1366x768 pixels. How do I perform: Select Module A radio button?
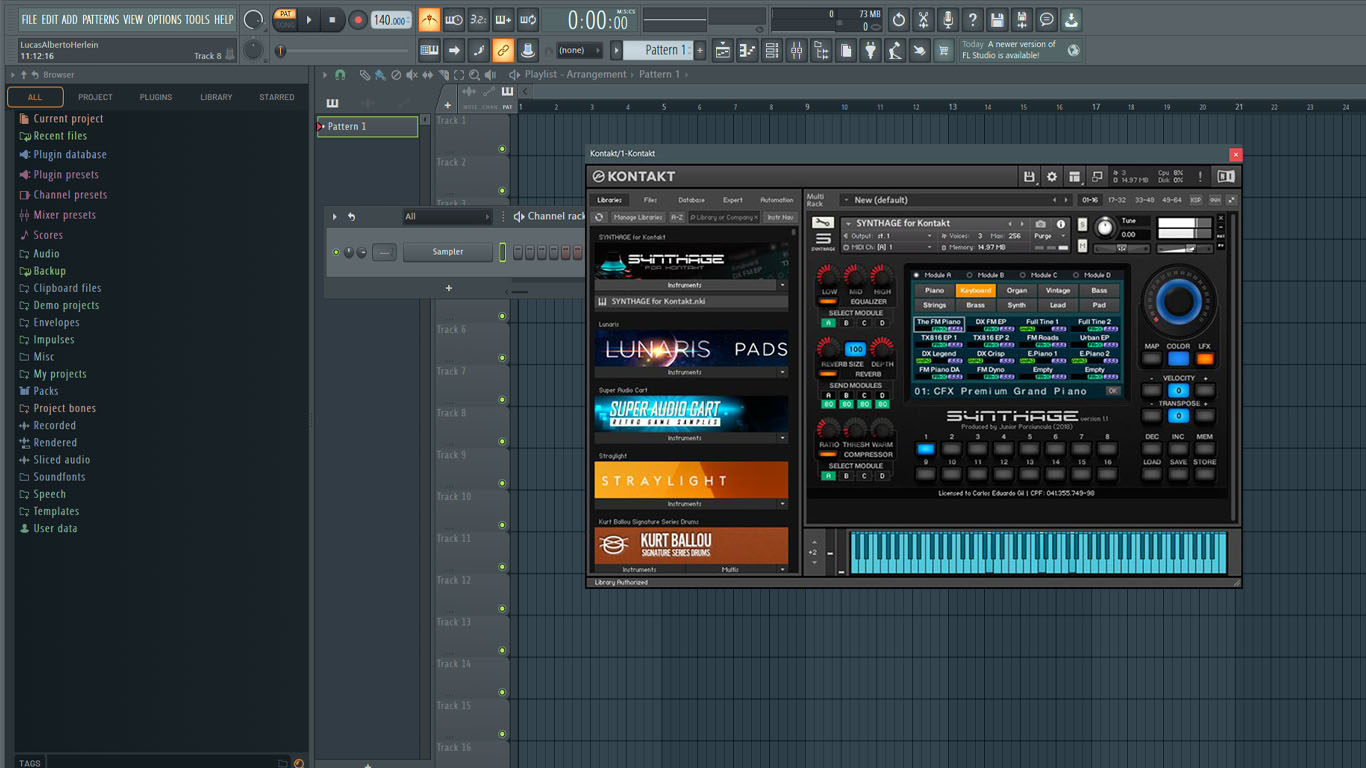pos(916,275)
